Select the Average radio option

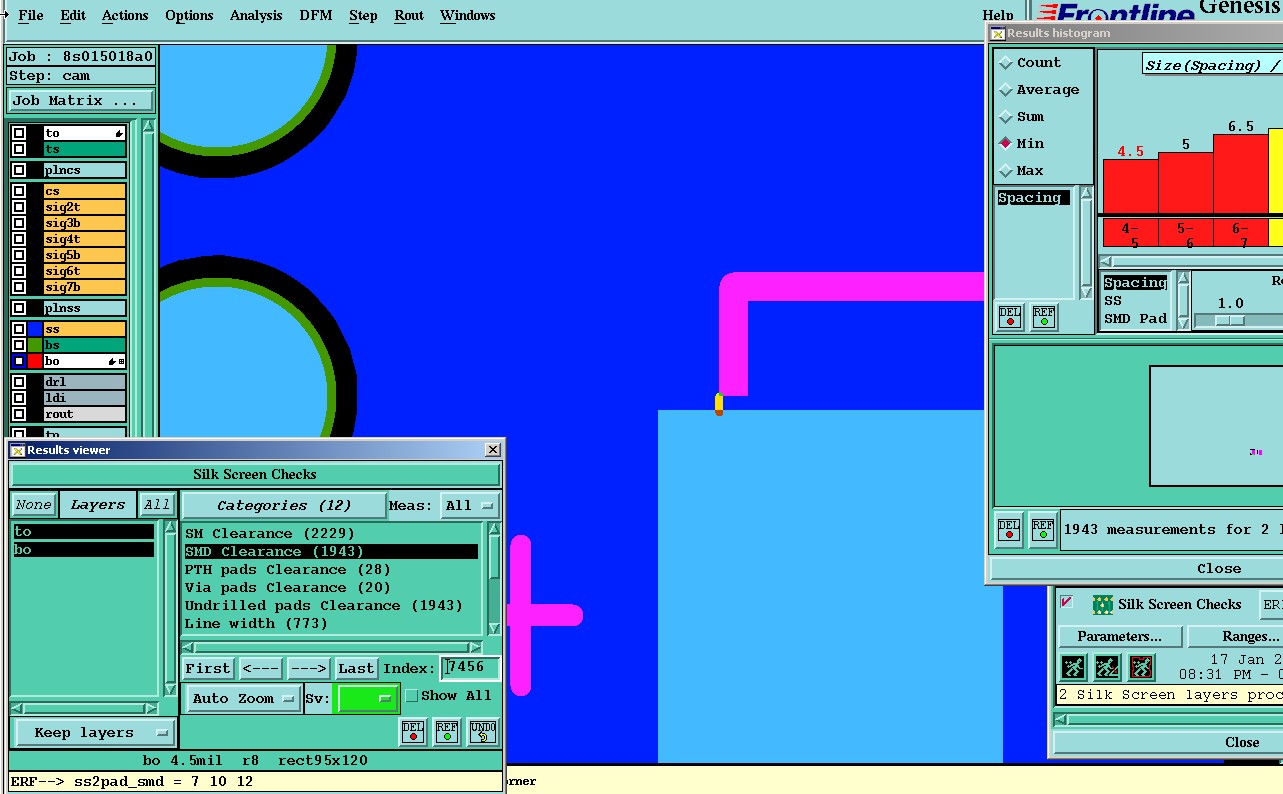pyautogui.click(x=1006, y=89)
